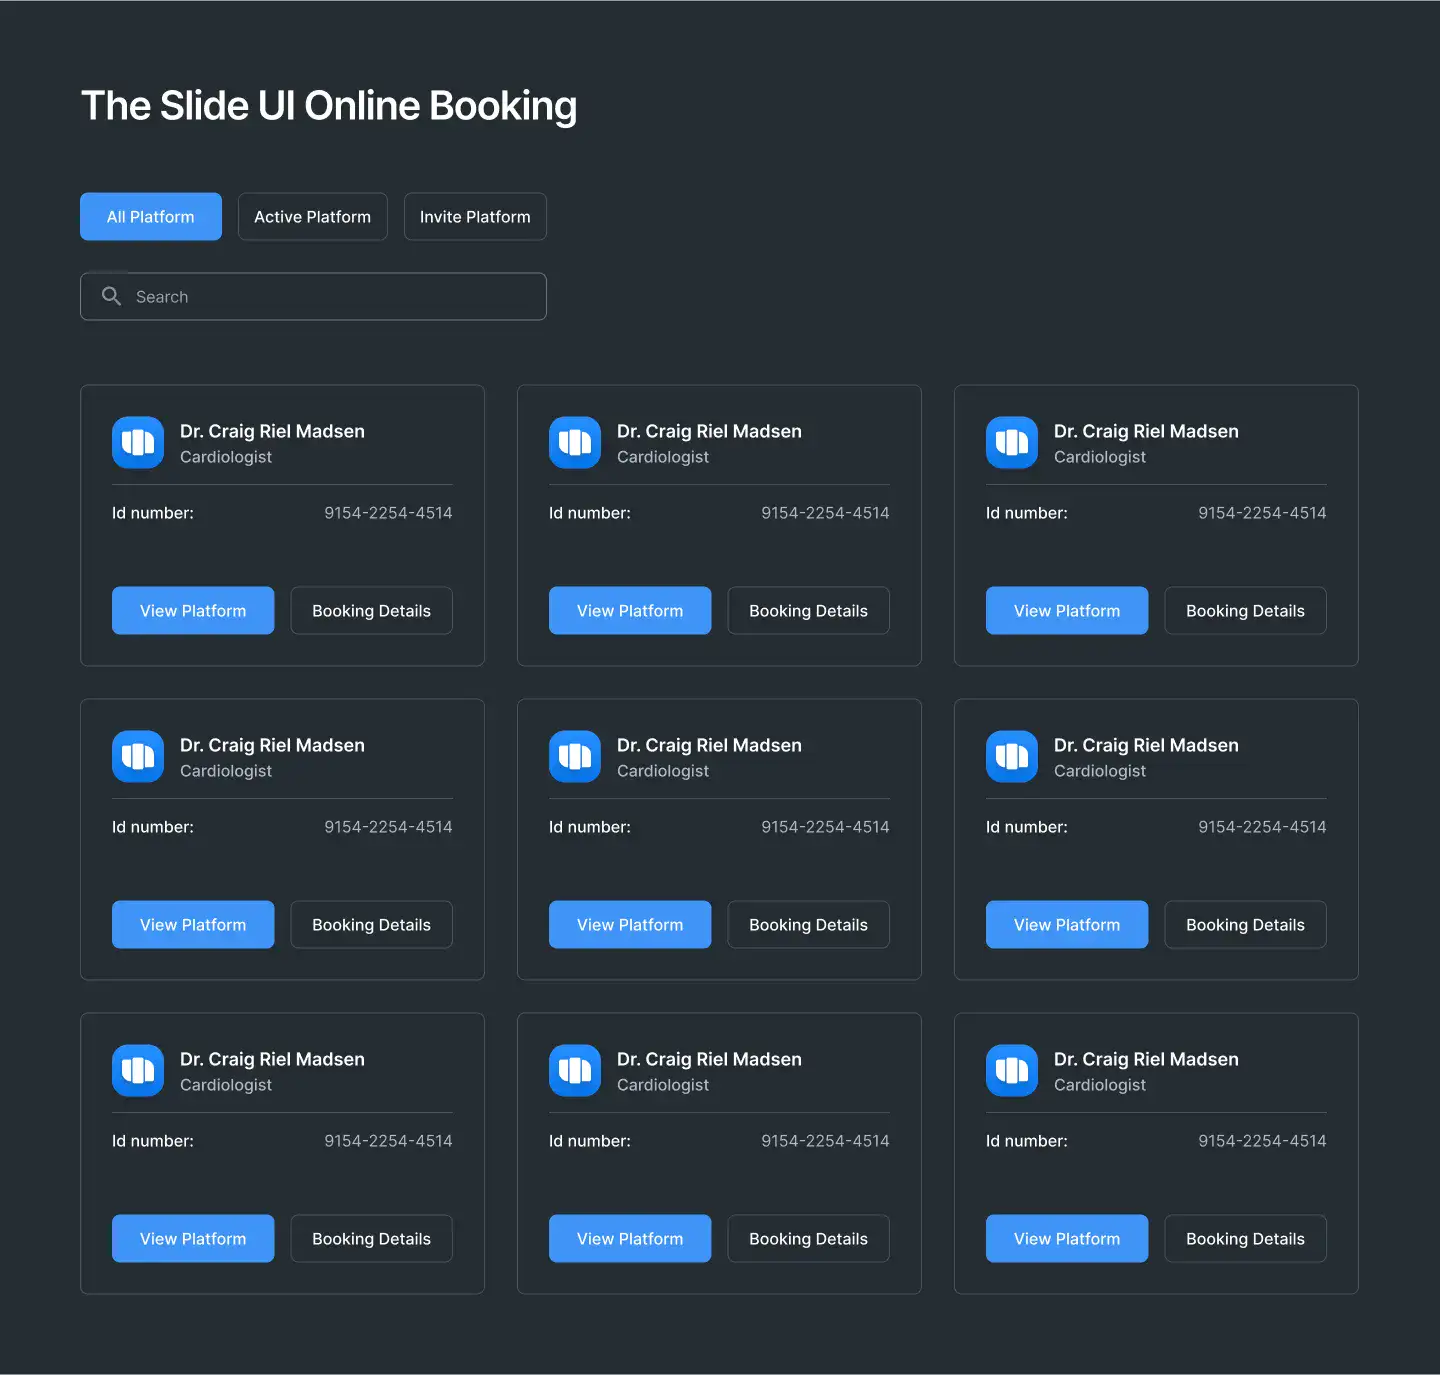Choose View Platform in middle-row left card

(x=193, y=924)
